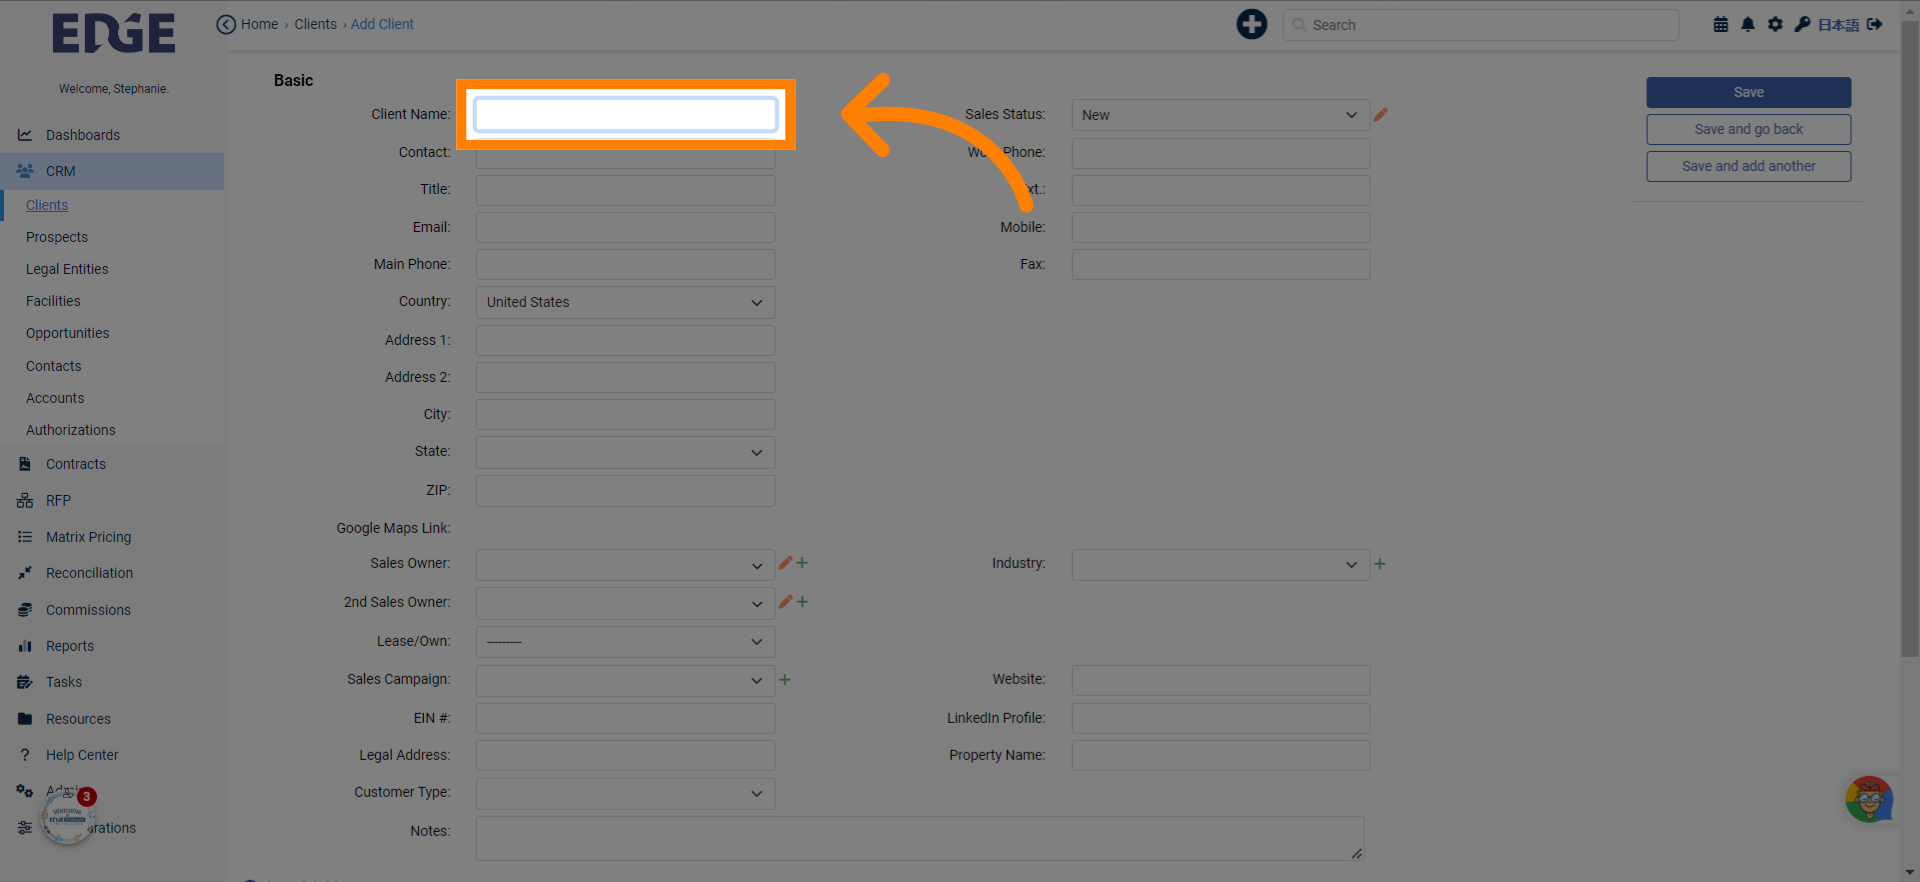
Task: Click Save and go back button
Action: point(1748,129)
